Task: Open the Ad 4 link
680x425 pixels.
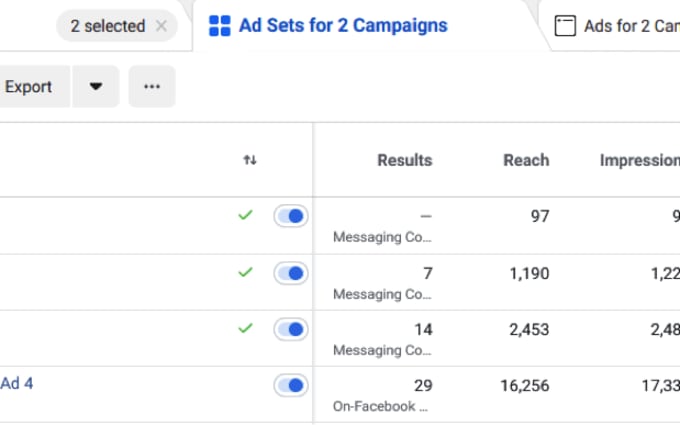Action: [17, 383]
